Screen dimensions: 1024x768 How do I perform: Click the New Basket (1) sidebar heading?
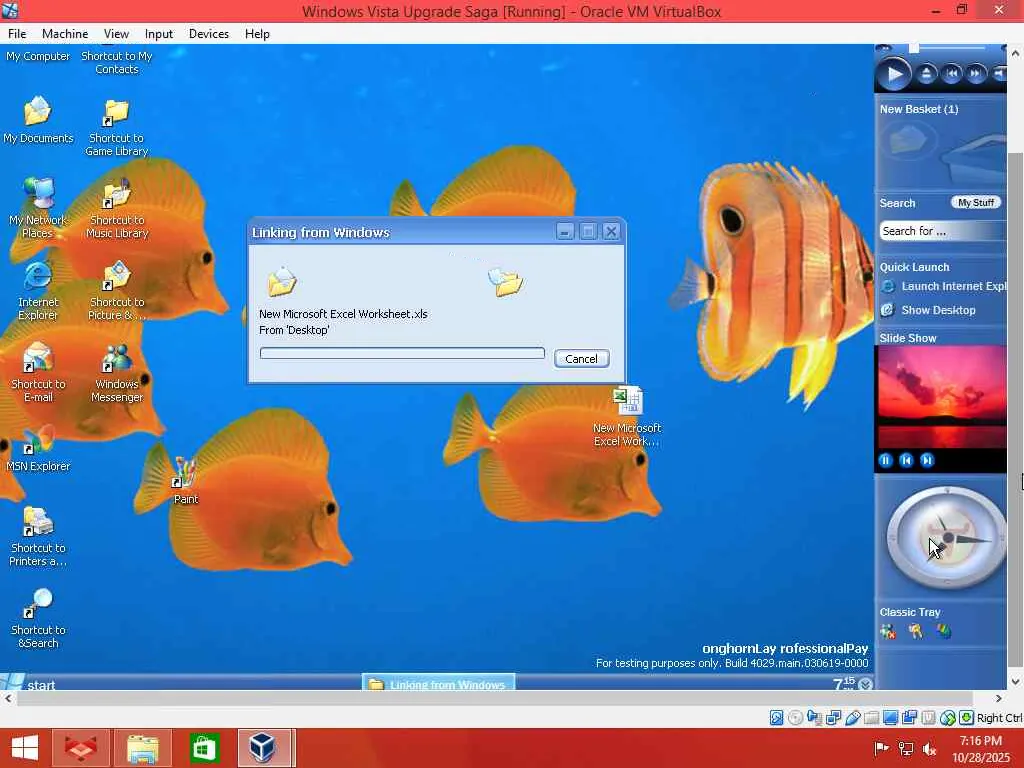[x=919, y=109]
